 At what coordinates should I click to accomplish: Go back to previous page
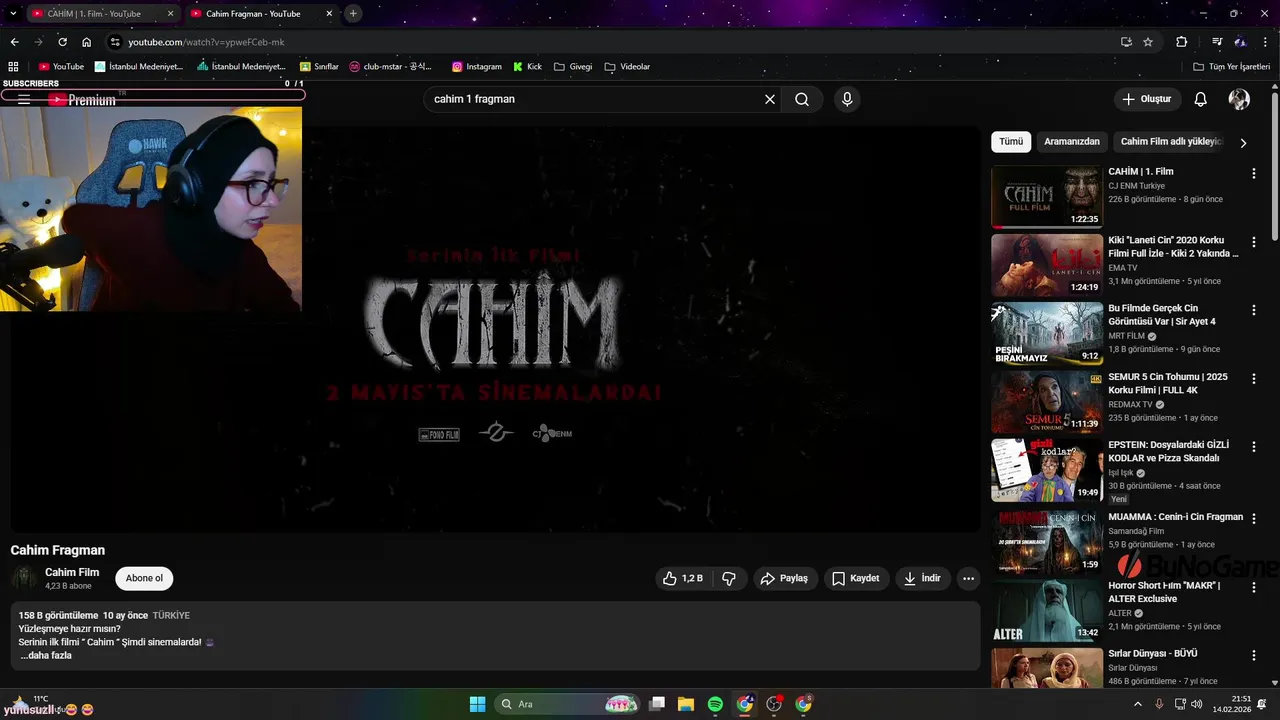pos(14,42)
